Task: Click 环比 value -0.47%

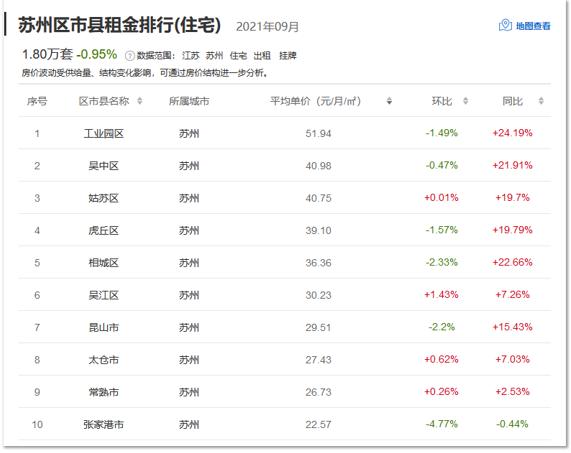Action: click(442, 165)
